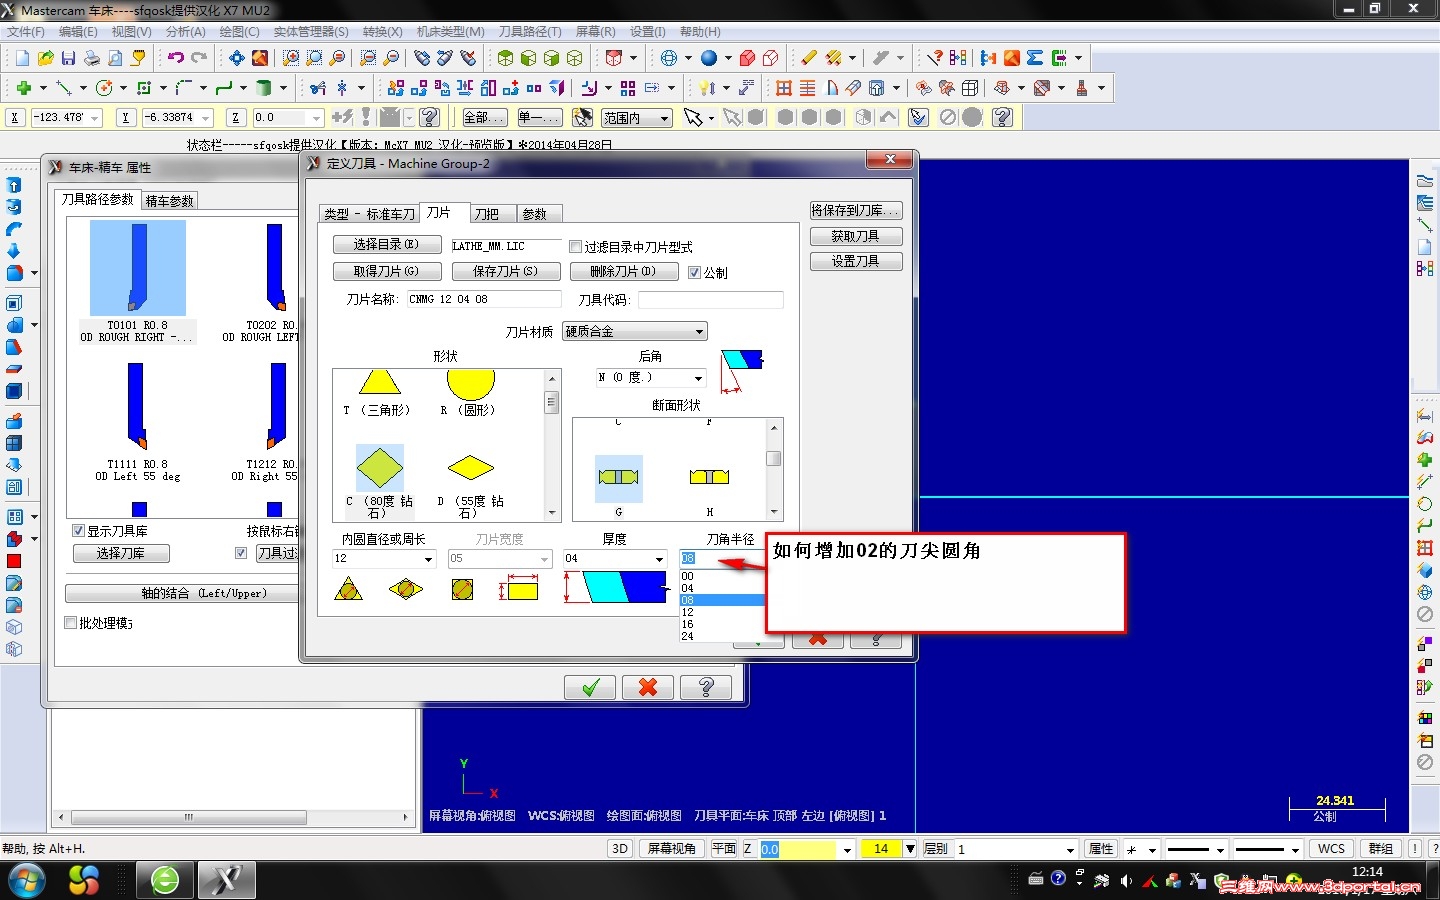Toggle the 显示刀具库 checkbox

point(78,531)
